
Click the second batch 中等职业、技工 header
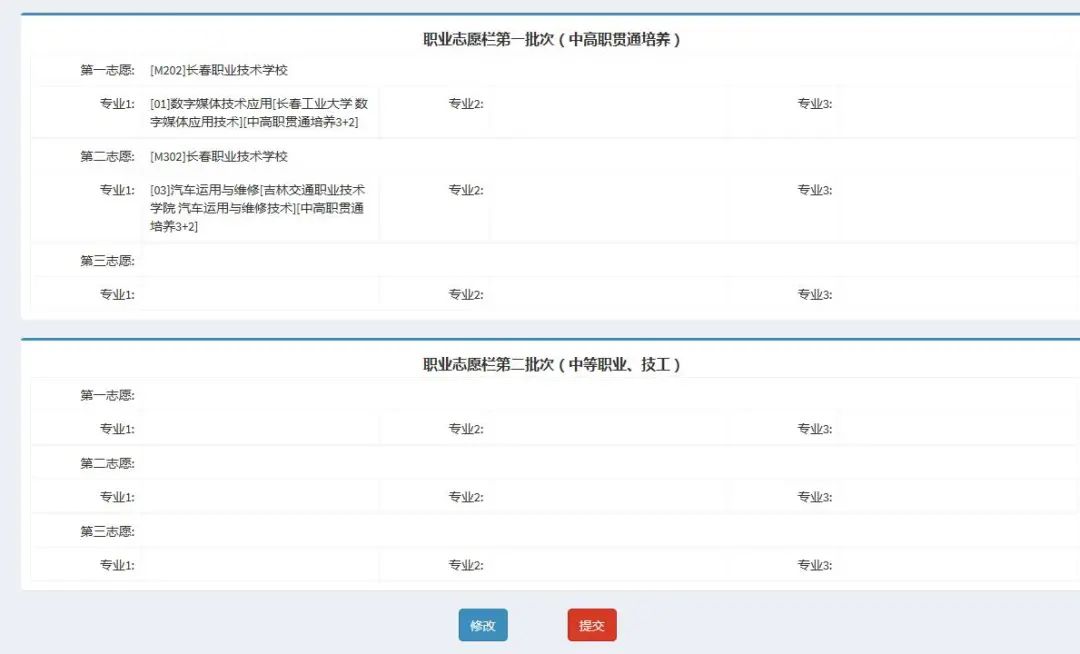point(540,362)
